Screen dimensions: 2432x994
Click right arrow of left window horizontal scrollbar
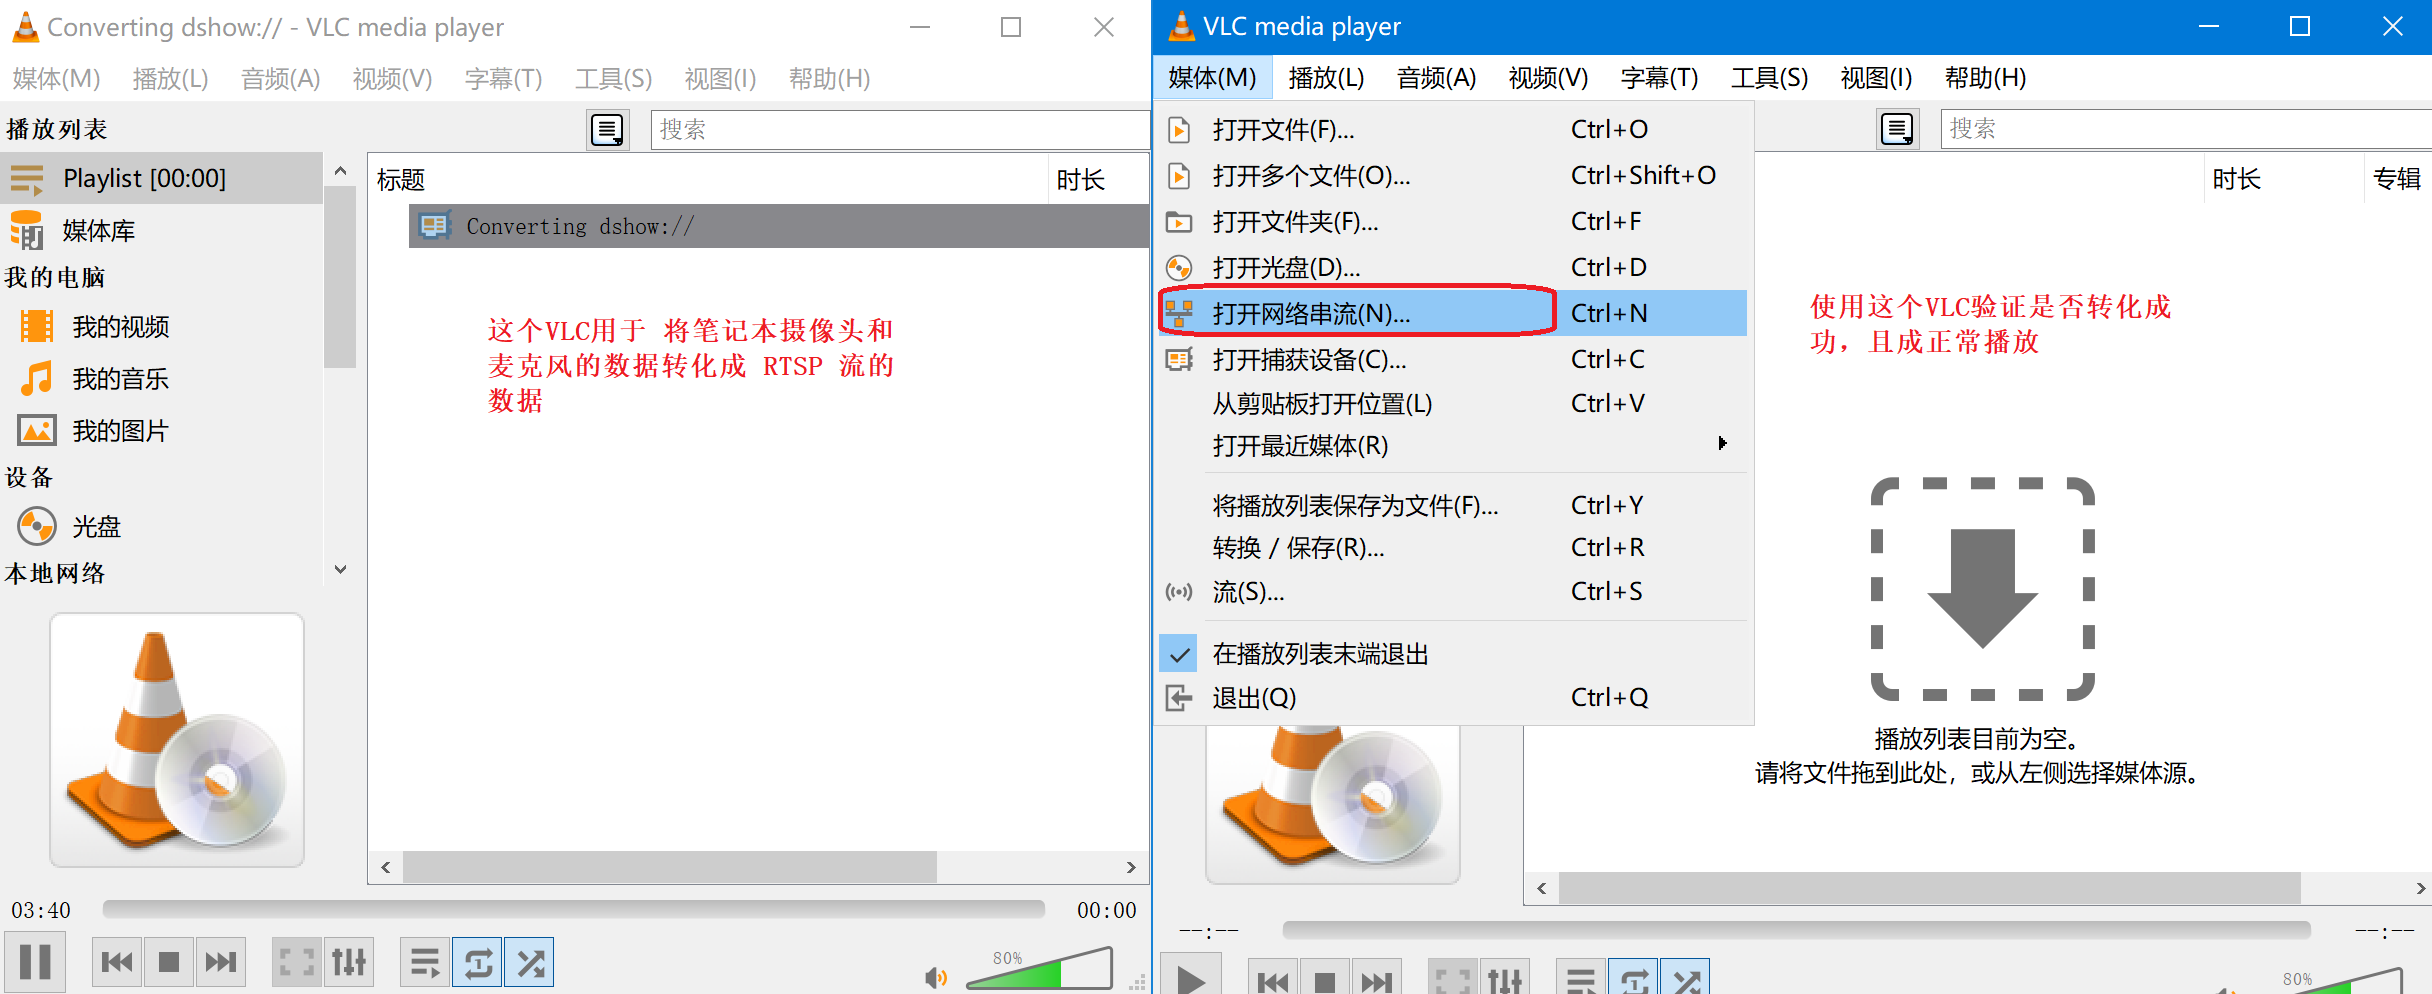[1131, 867]
